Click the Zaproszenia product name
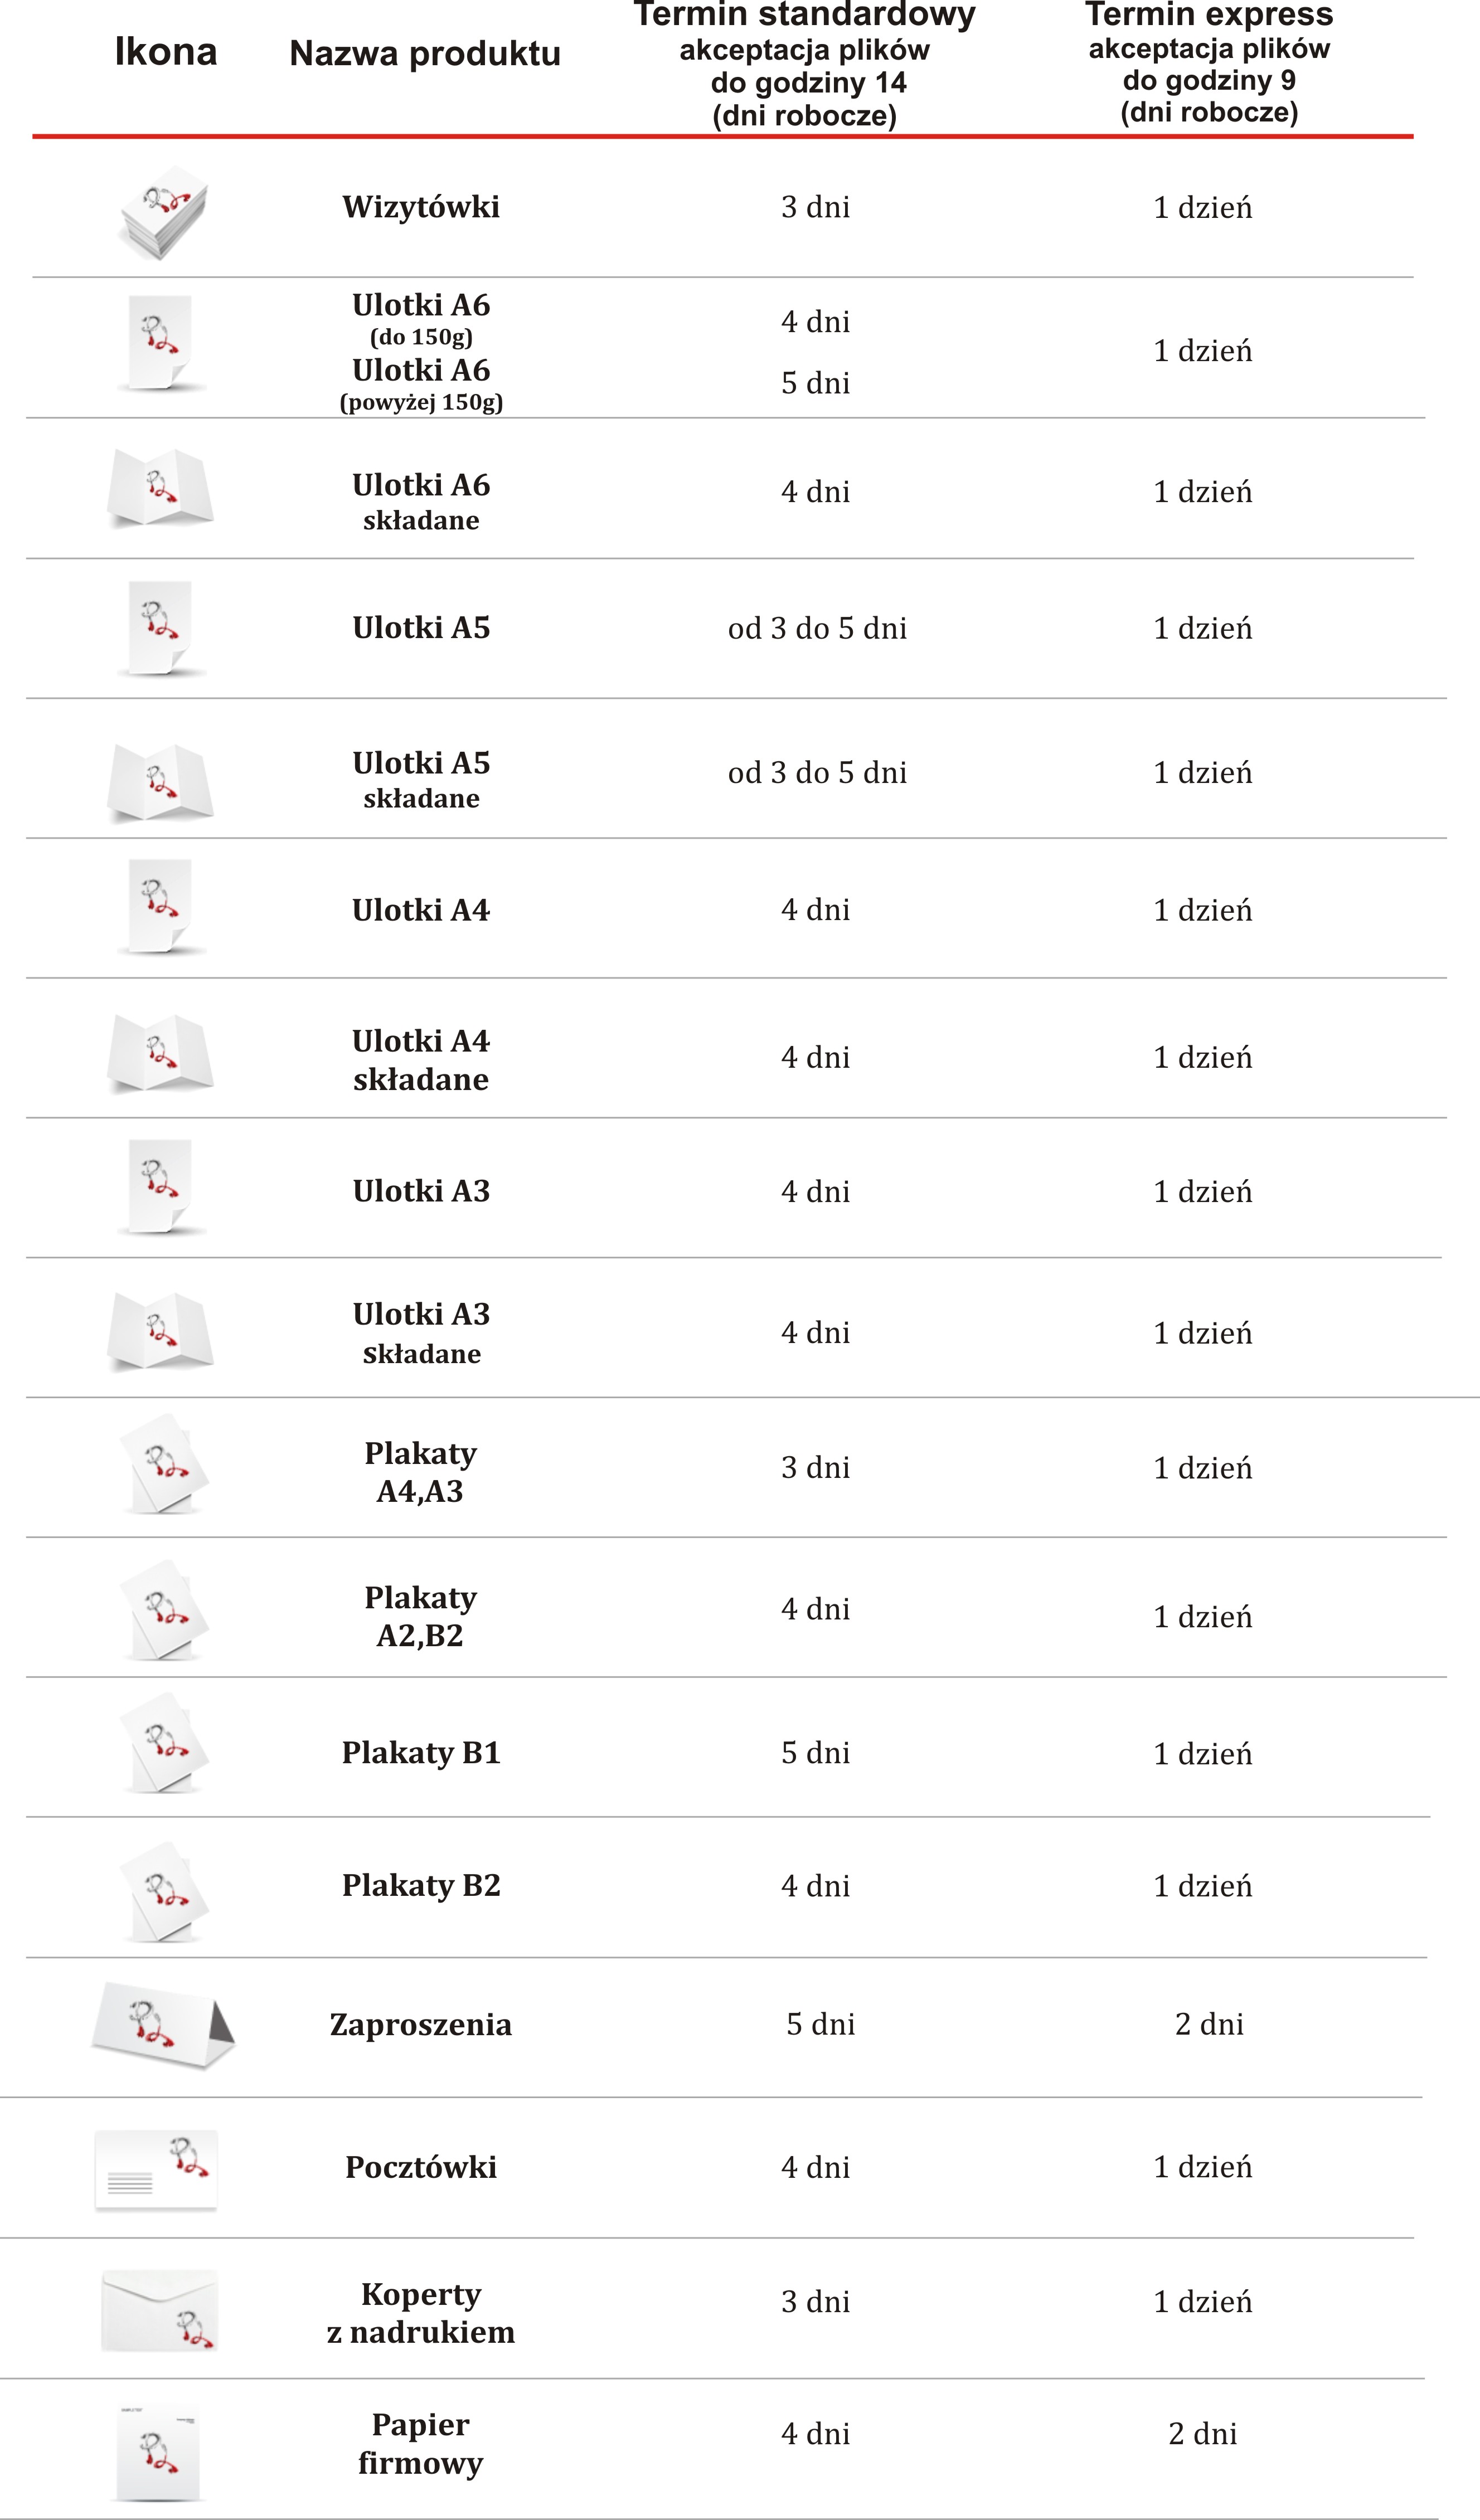 pos(421,2024)
